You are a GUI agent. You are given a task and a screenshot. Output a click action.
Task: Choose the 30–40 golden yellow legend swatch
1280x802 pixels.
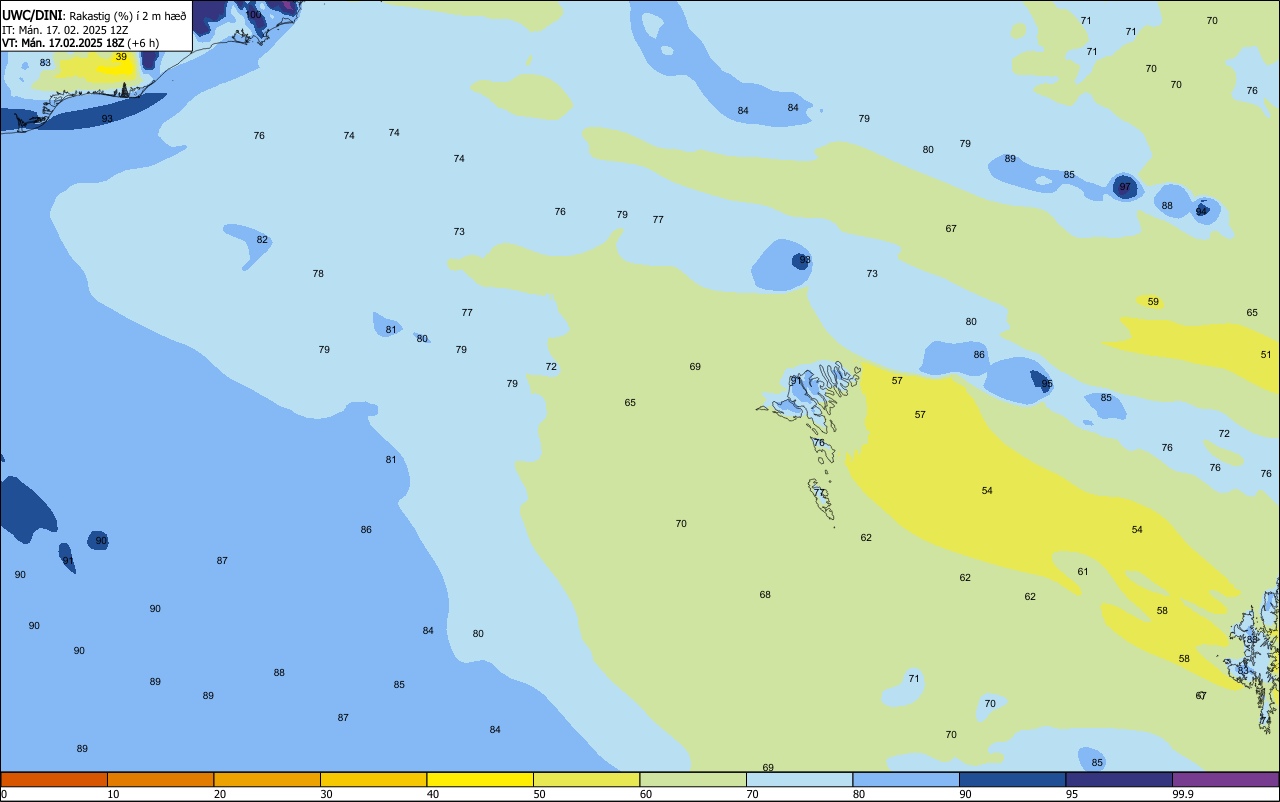point(373,779)
